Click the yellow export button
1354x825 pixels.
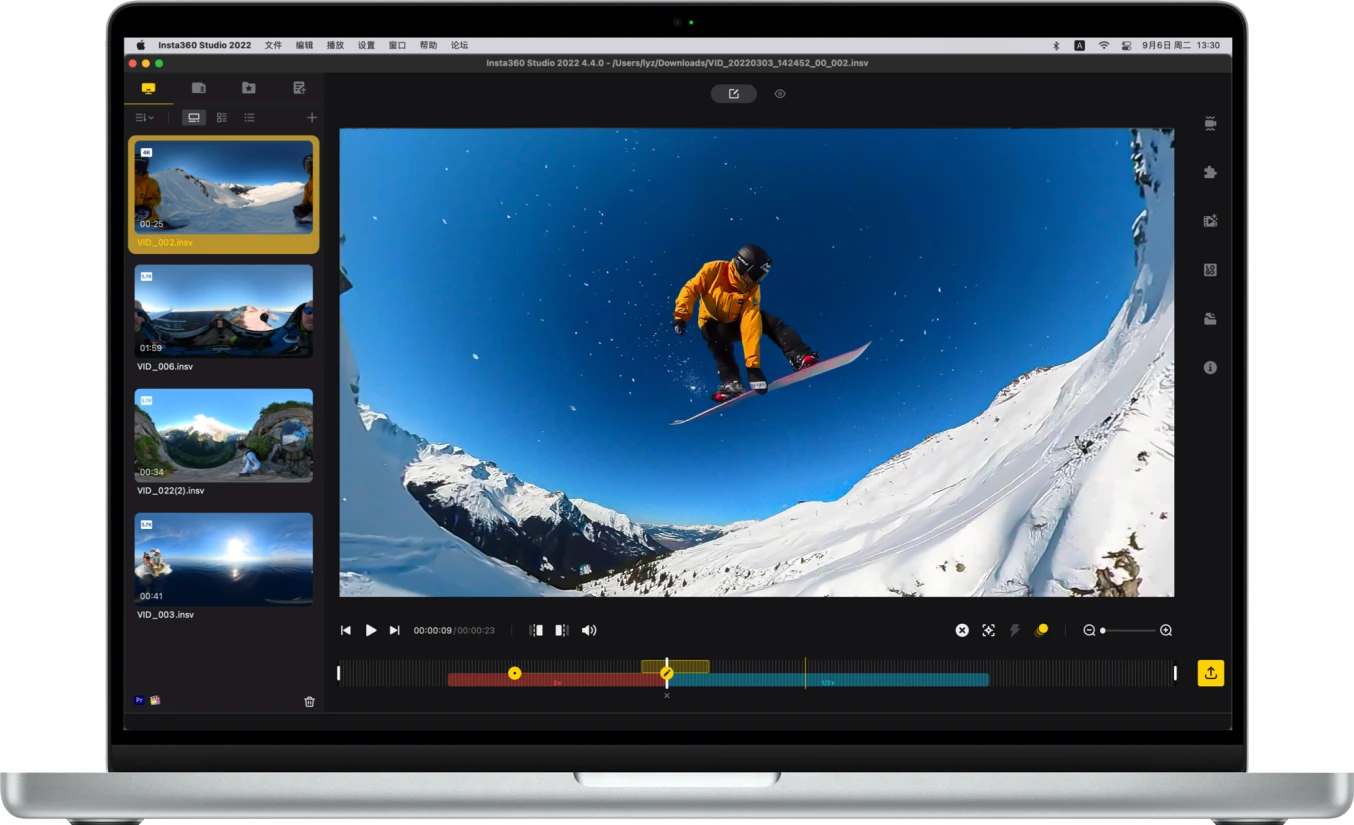pos(1210,673)
